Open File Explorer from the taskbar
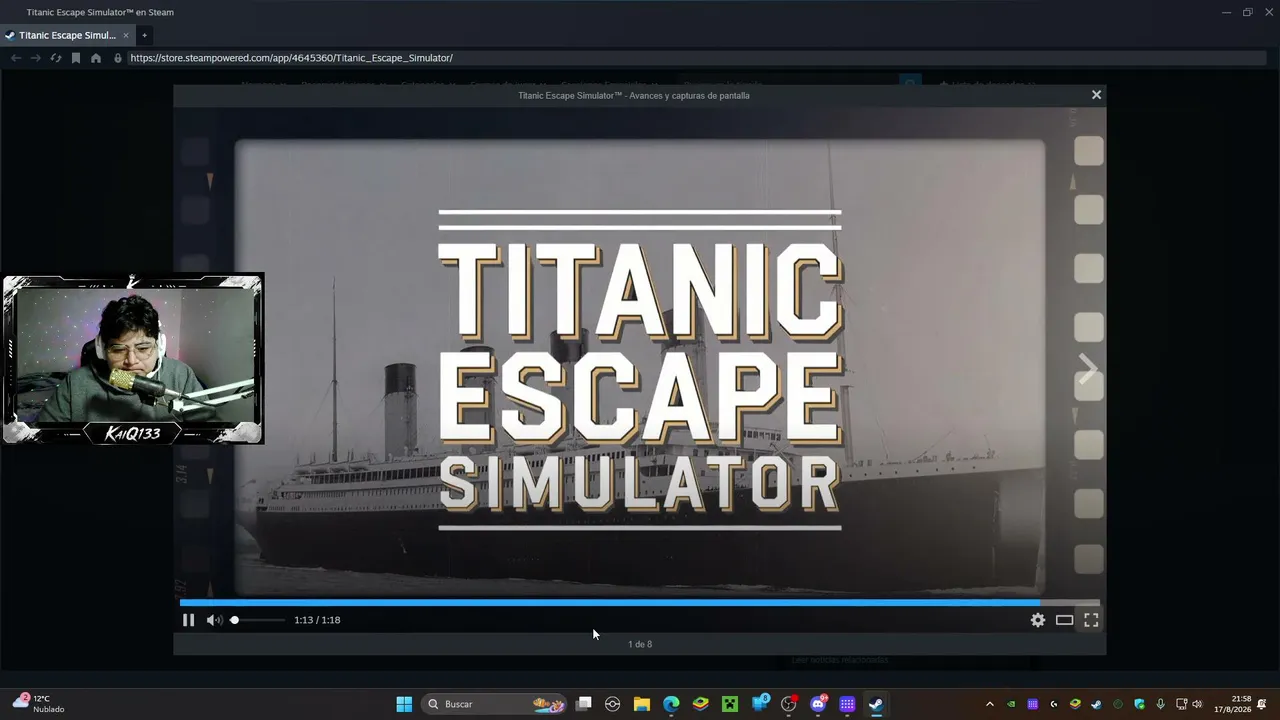This screenshot has width=1280, height=720. tap(642, 704)
